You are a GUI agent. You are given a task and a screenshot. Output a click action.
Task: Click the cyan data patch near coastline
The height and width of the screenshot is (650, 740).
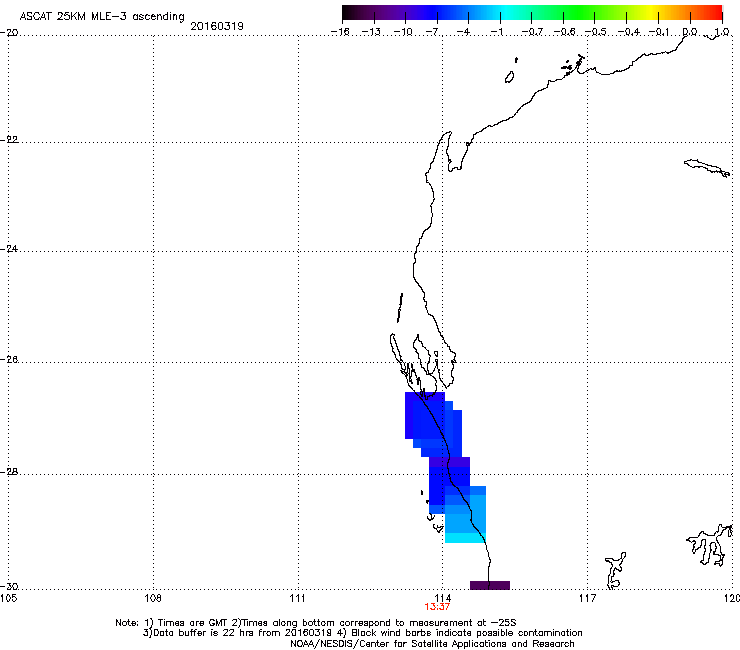465,538
